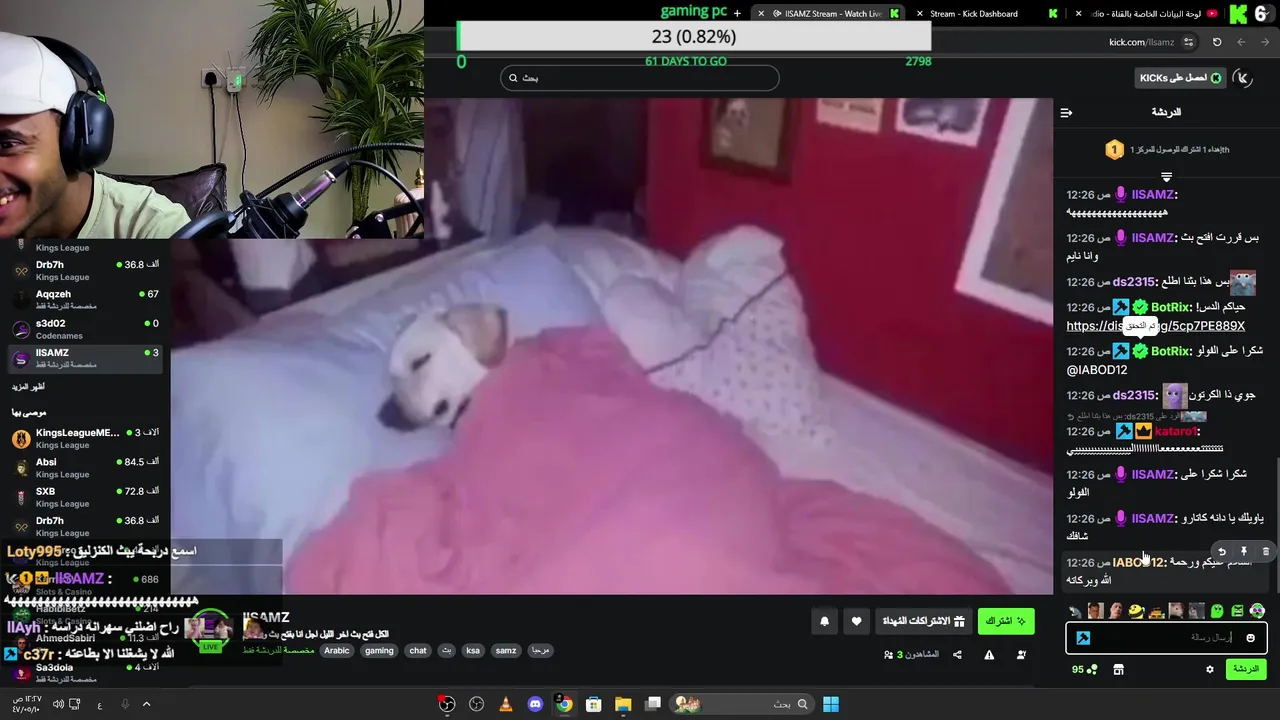The height and width of the screenshot is (720, 1280).
Task: Open the Discord invite link in chat
Action: tap(1155, 326)
